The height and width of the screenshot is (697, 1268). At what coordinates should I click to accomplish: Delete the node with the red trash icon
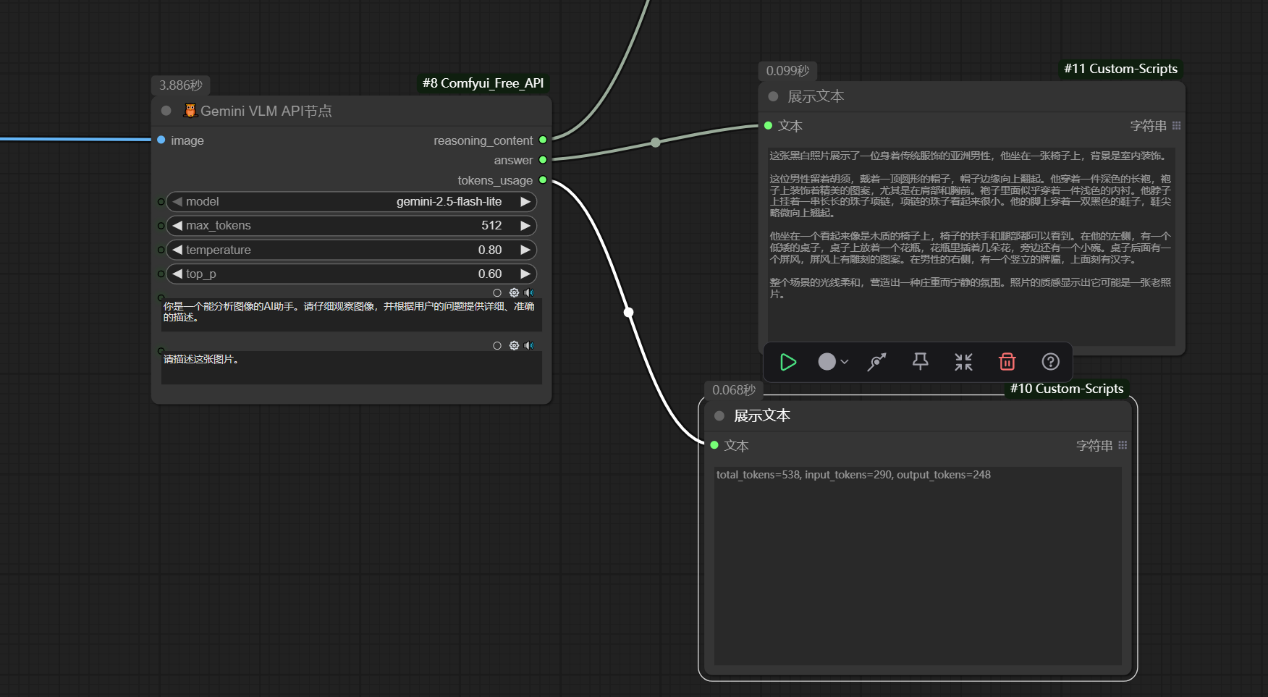1007,362
